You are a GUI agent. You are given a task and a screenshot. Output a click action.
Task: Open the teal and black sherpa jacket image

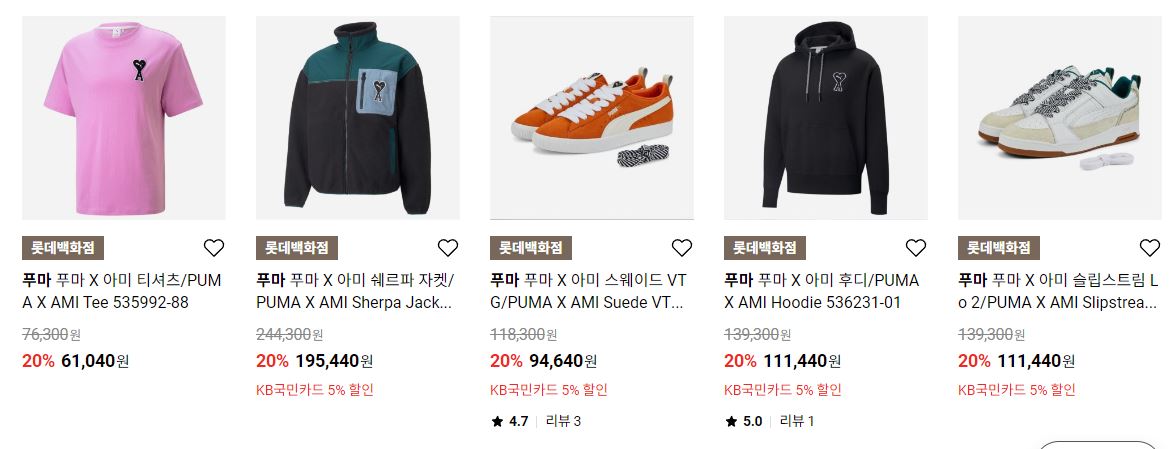pos(357,118)
